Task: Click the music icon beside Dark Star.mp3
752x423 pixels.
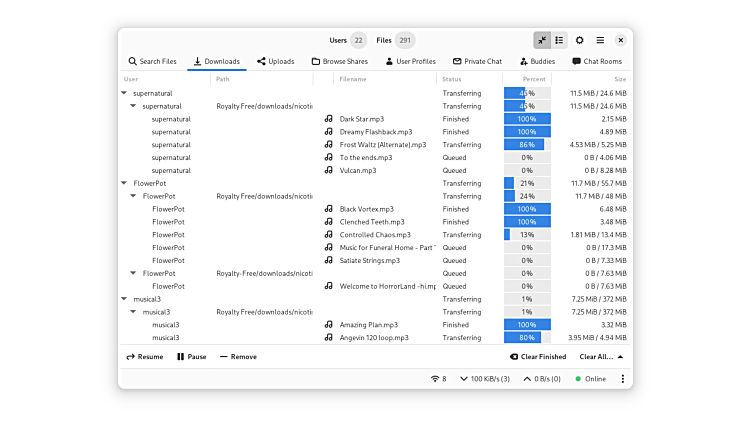Action: tap(328, 119)
